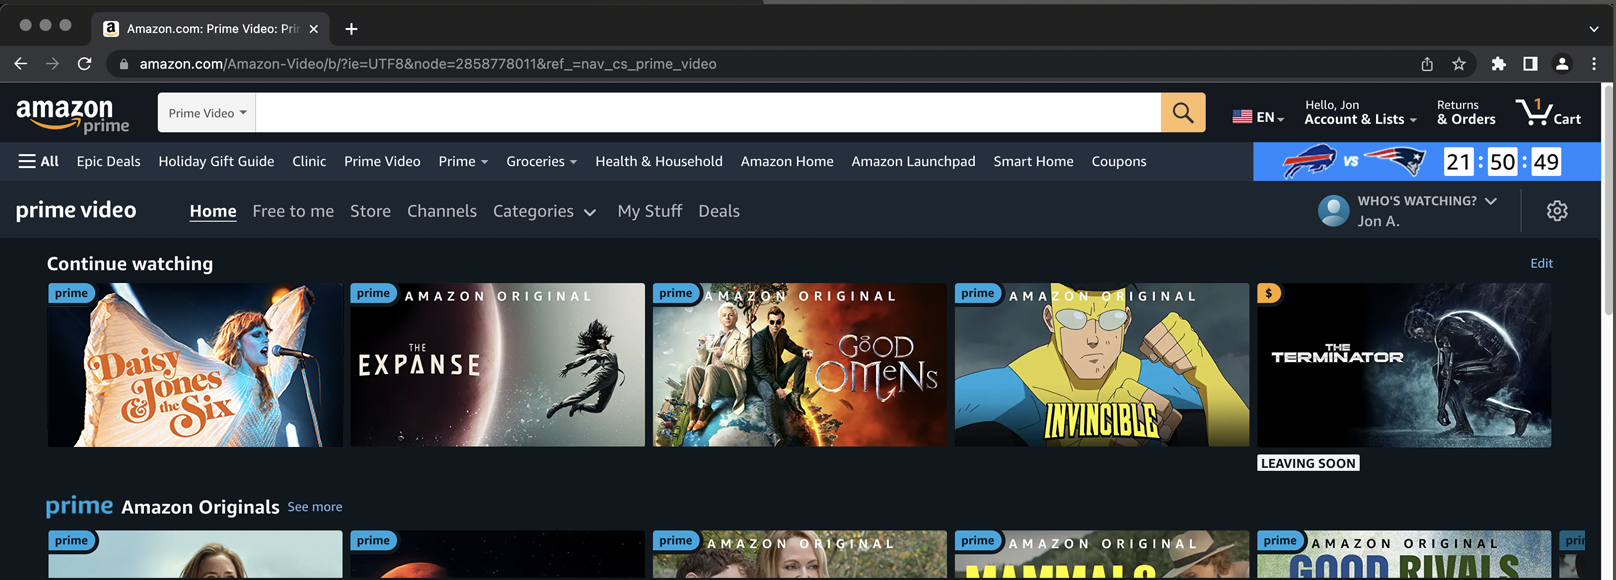
Task: Open a new browser tab
Action: coord(351,29)
